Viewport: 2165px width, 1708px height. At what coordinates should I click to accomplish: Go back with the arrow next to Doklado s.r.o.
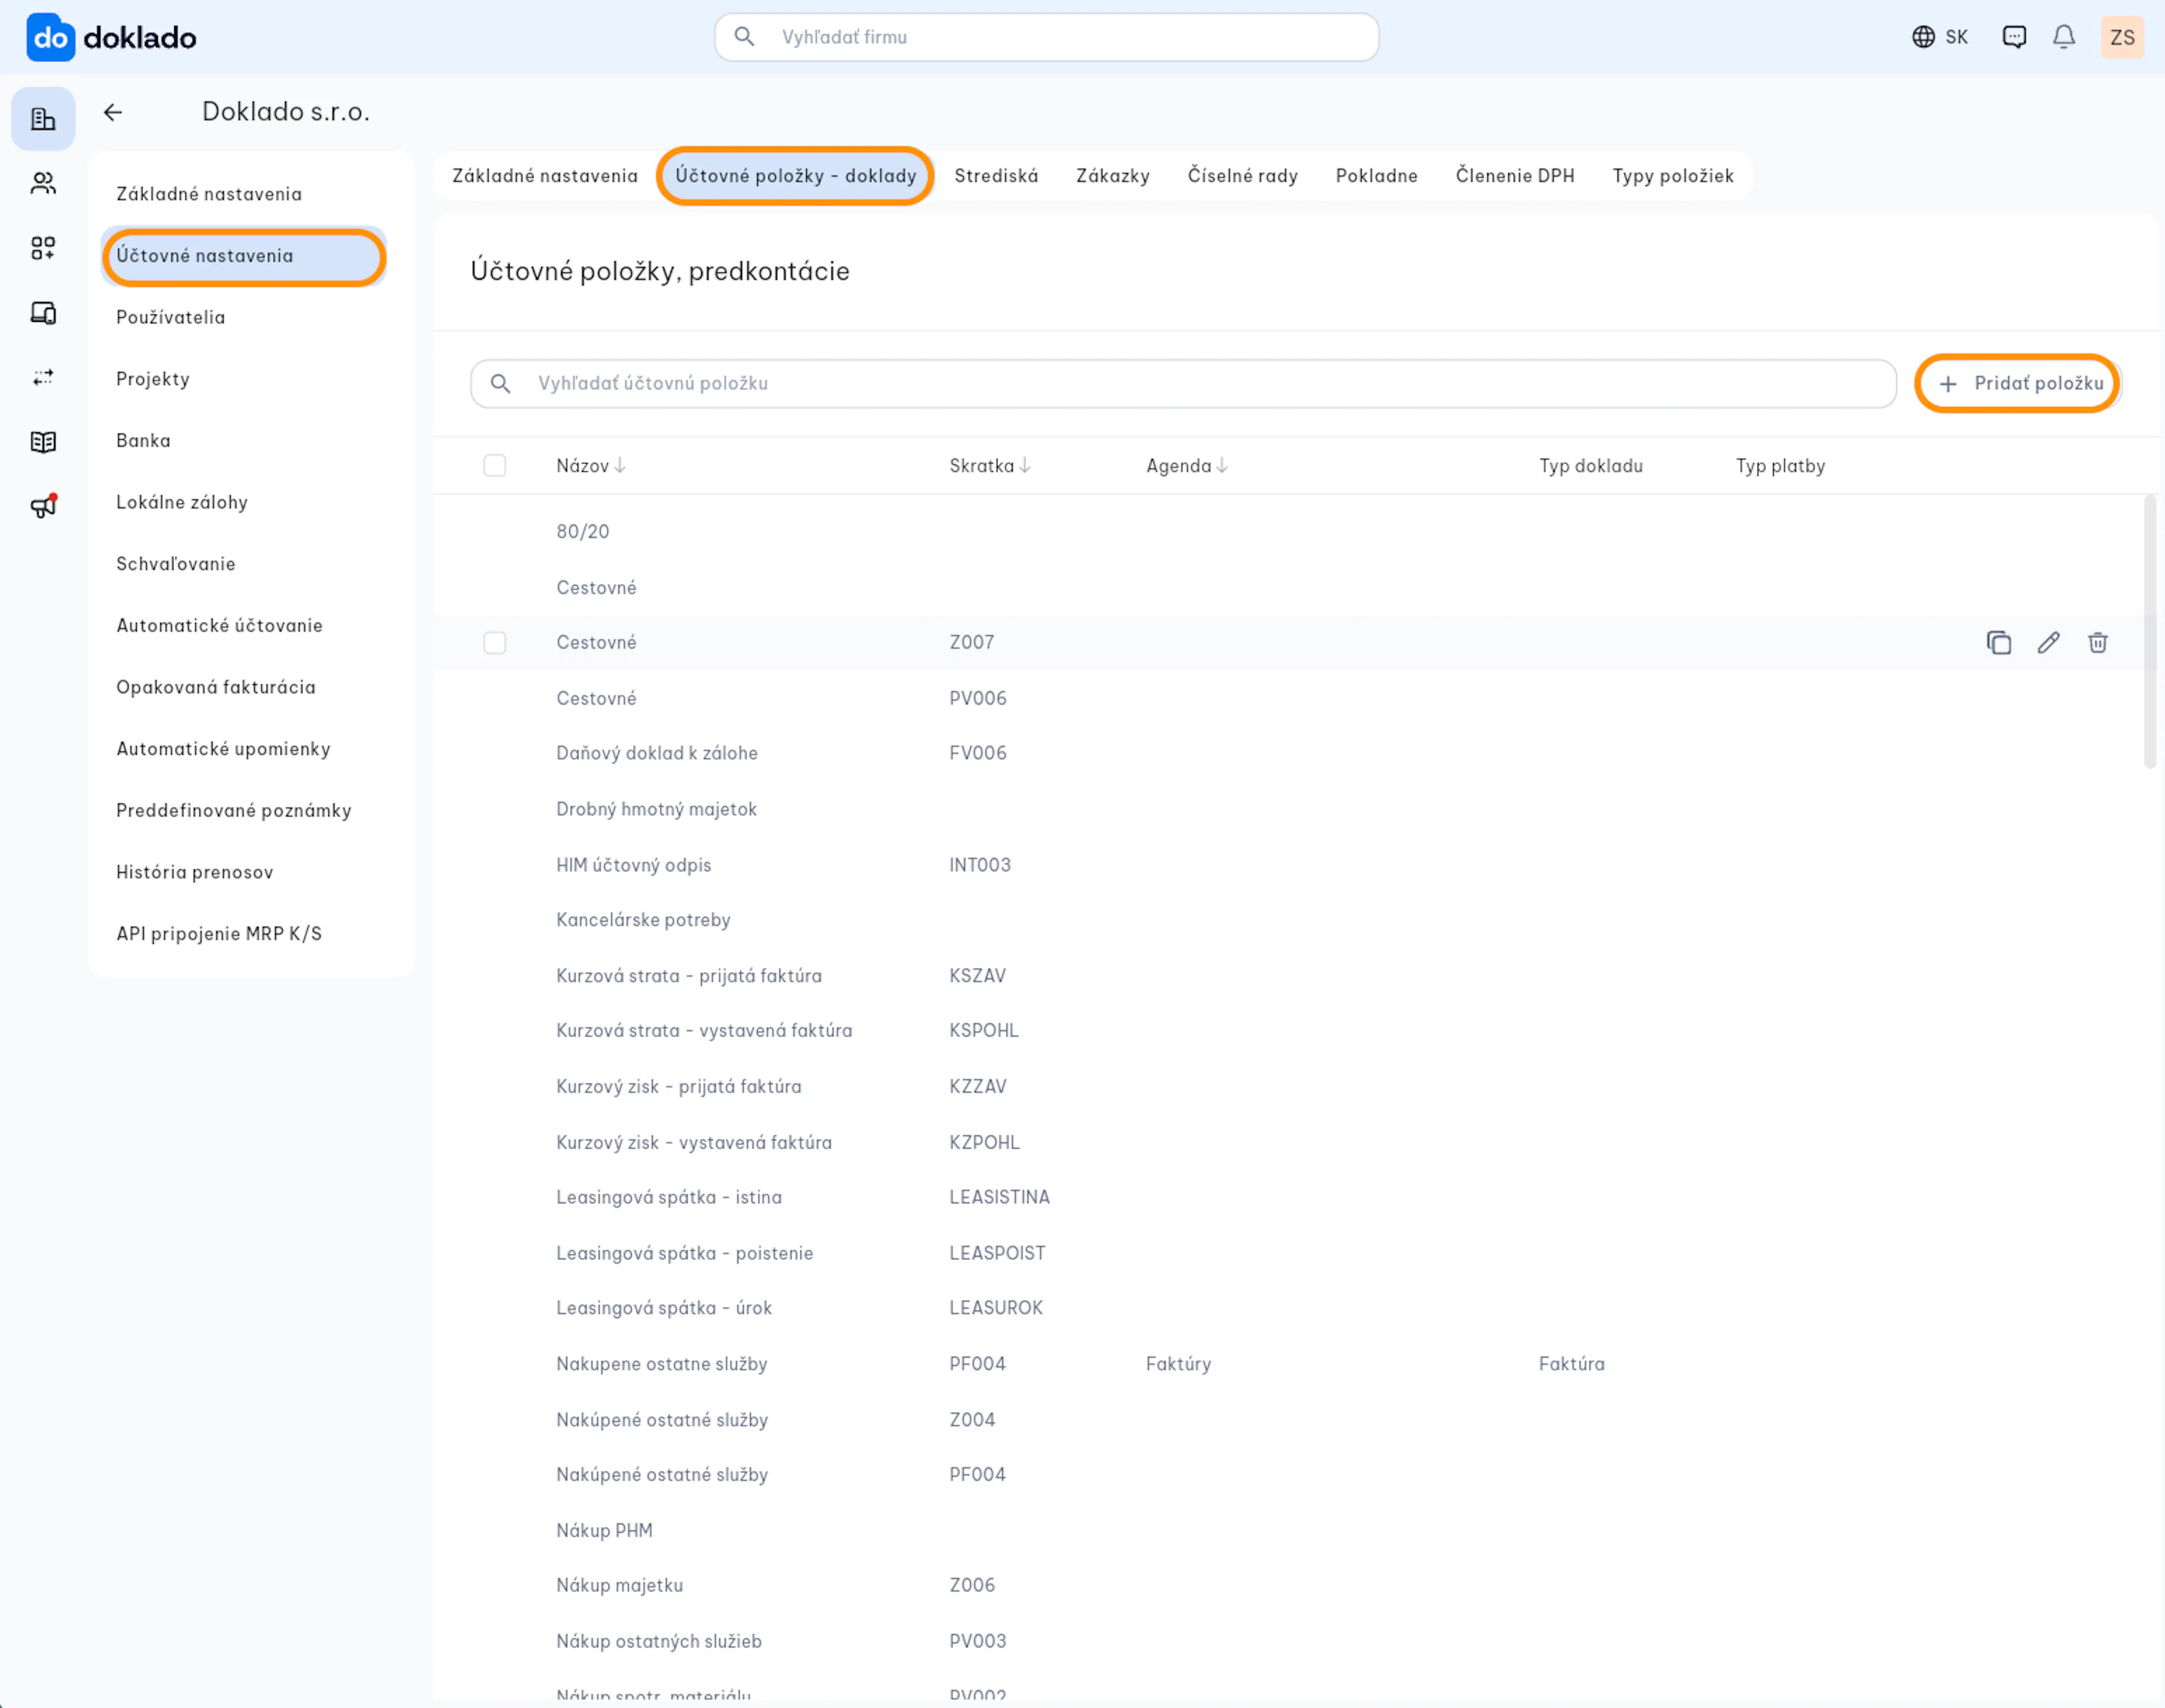[x=113, y=112]
